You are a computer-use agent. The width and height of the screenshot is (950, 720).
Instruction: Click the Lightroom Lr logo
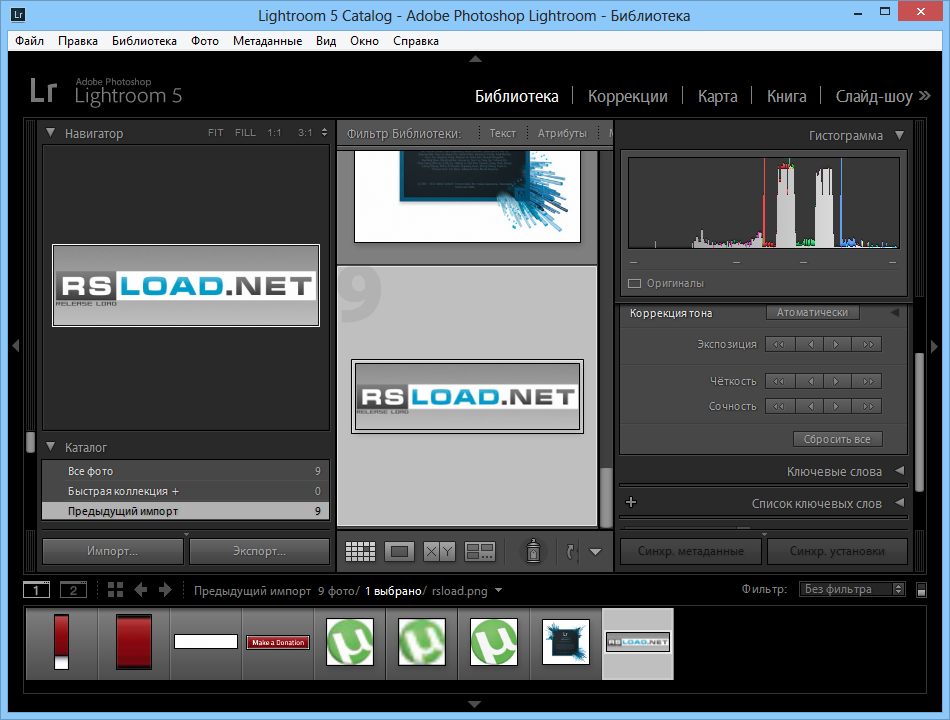click(44, 90)
